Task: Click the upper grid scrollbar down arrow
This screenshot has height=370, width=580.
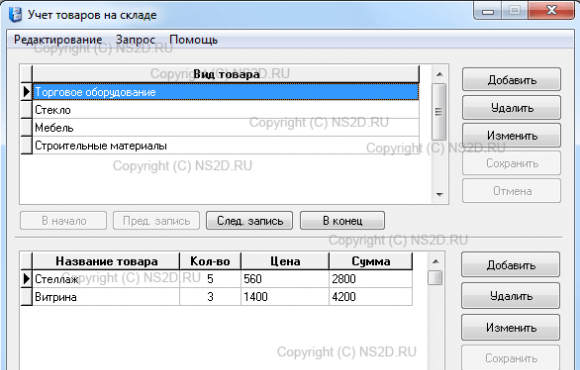Action: 439,194
